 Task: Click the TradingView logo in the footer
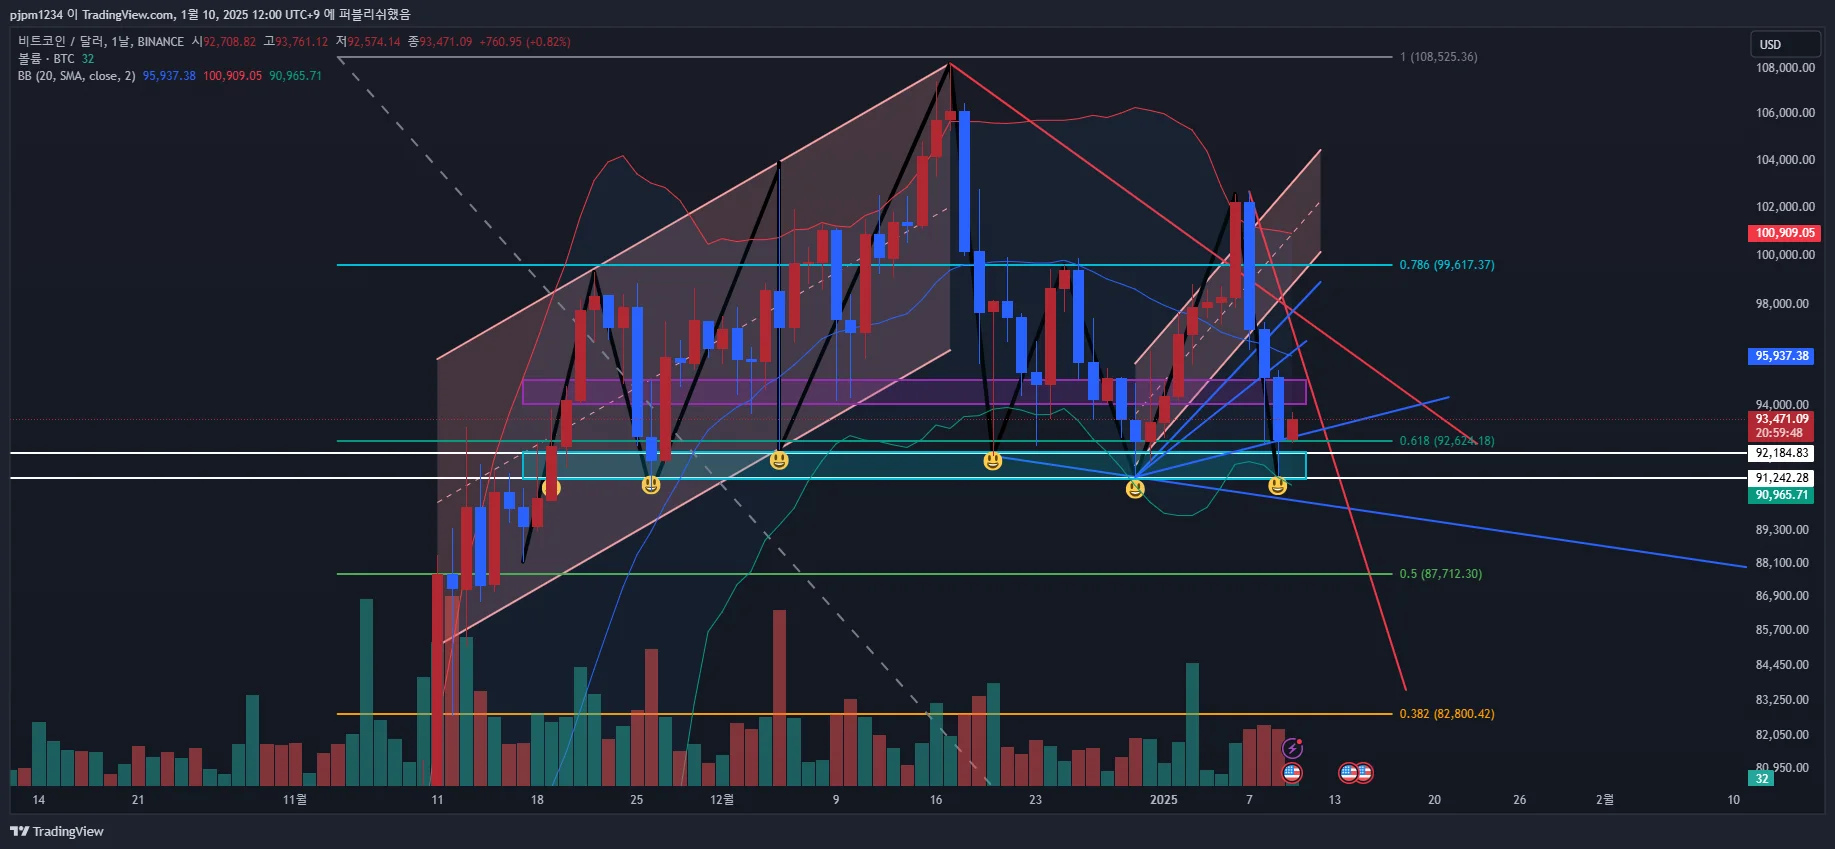[57, 831]
